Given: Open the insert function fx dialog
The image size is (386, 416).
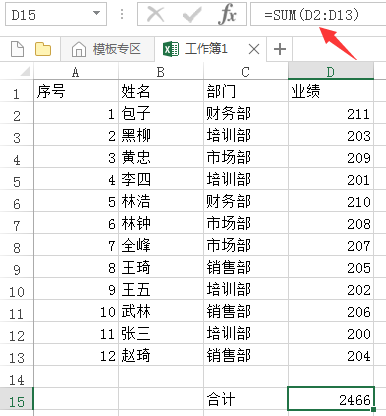Looking at the screenshot, I should coord(228,14).
